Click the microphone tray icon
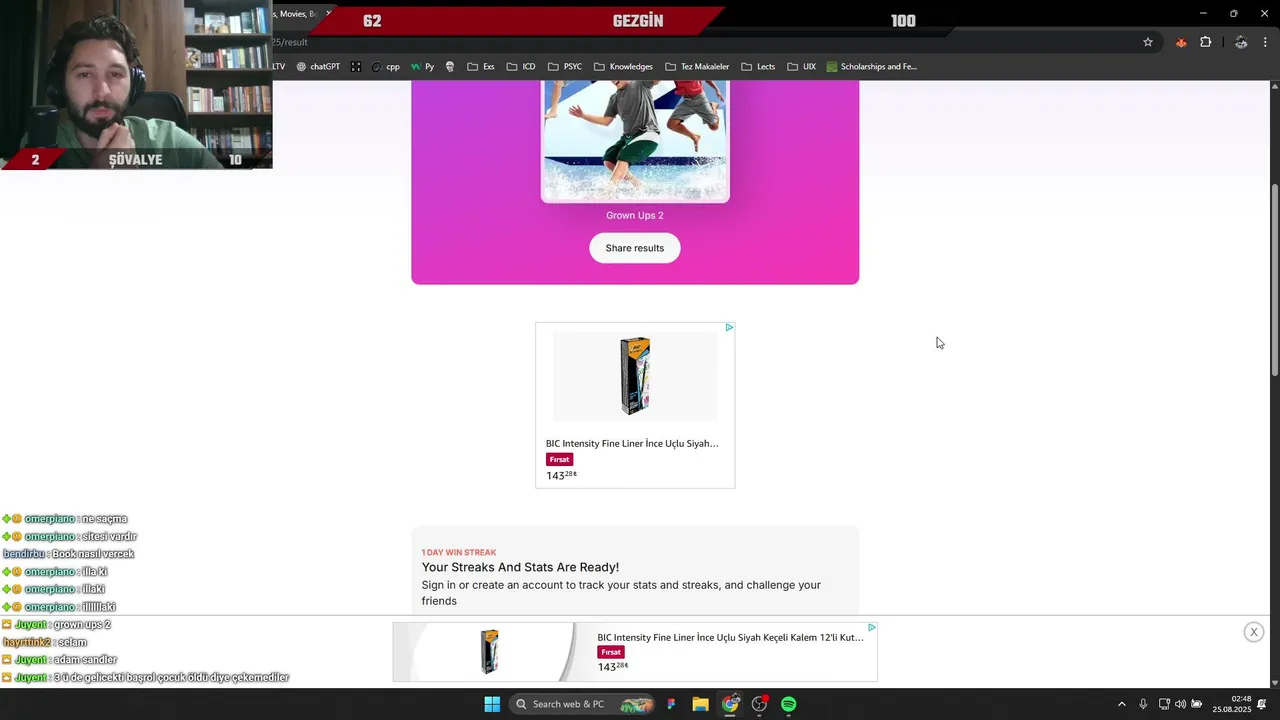The image size is (1280, 720). (x=1143, y=704)
